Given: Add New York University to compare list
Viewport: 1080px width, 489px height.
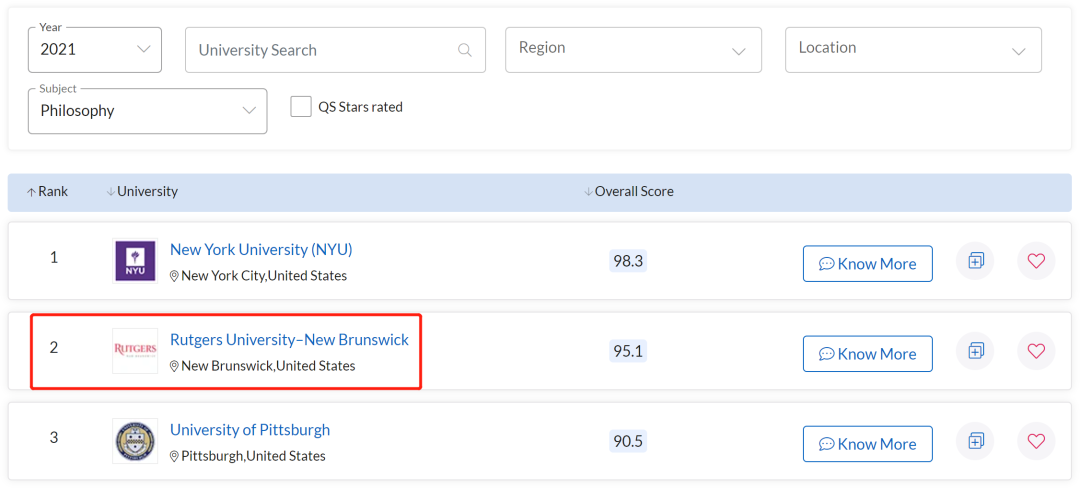Looking at the screenshot, I should (x=975, y=262).
